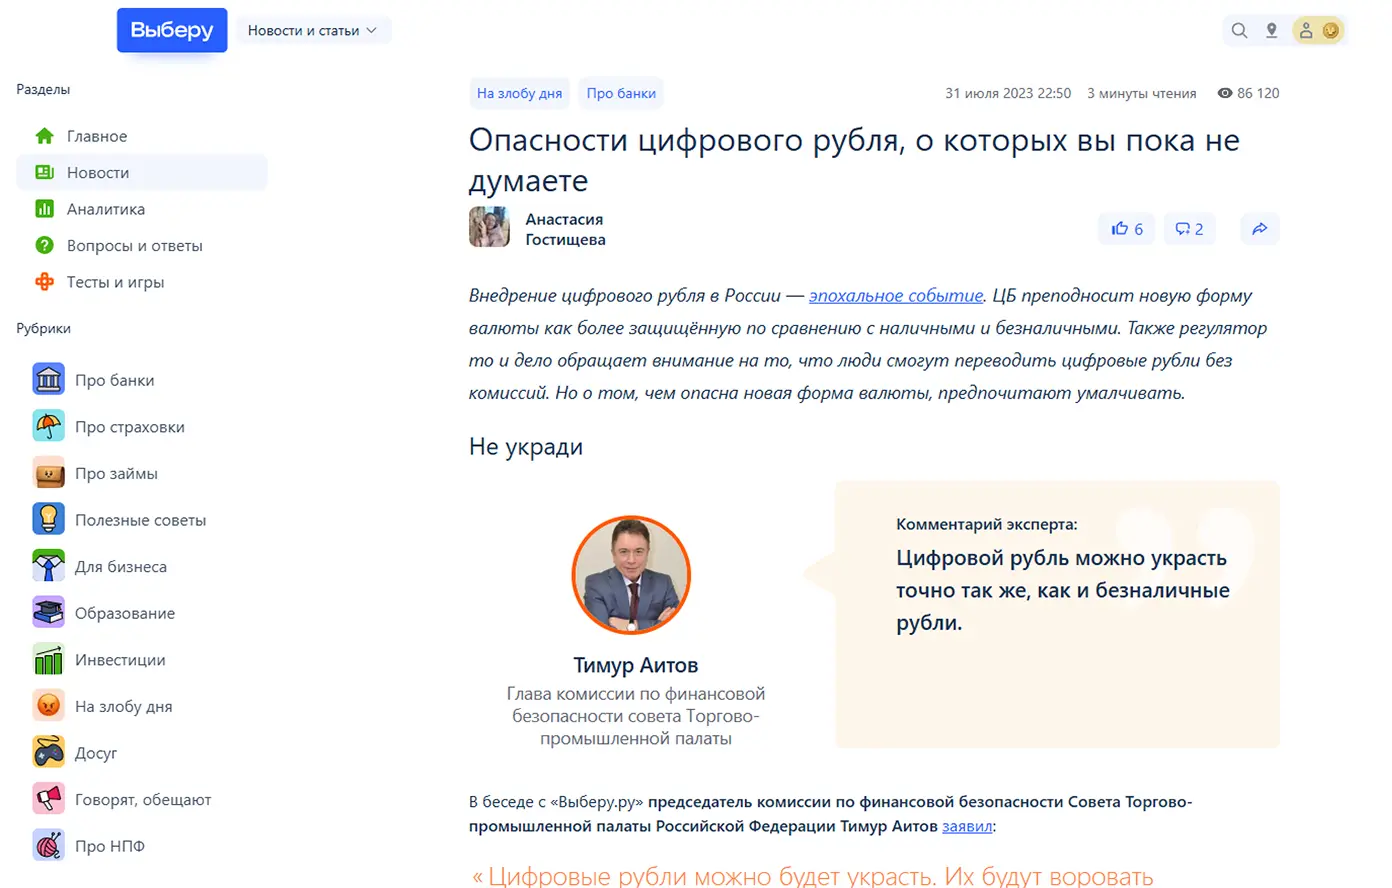Expand the Новости и статьи dropdown
The height and width of the screenshot is (888, 1392).
click(312, 31)
